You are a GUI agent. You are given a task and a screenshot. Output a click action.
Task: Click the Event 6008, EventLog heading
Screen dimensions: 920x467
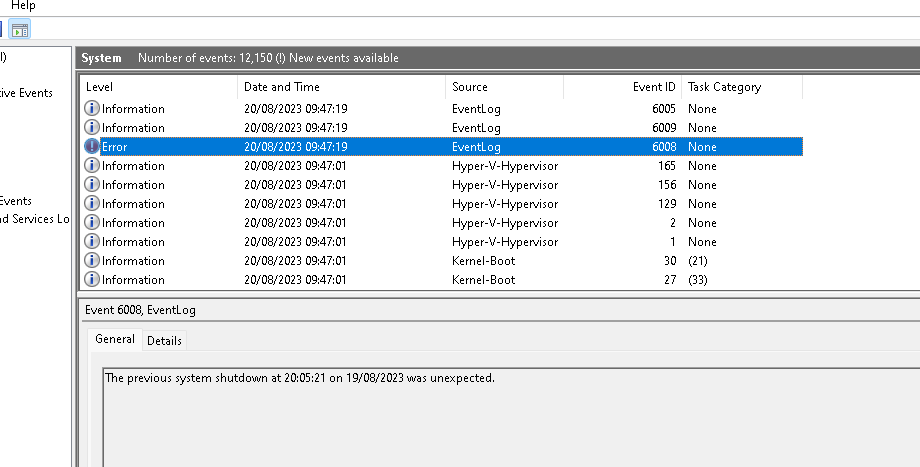point(140,310)
